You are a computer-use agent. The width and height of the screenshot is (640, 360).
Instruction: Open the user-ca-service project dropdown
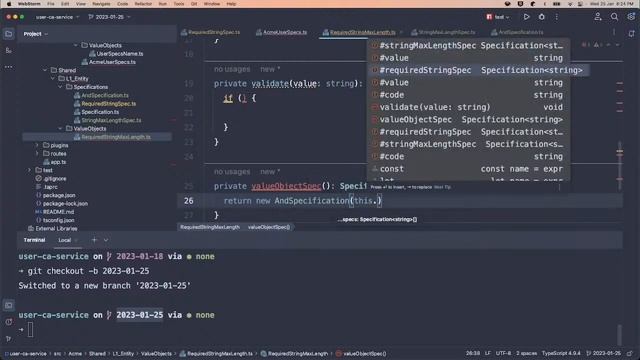pos(57,17)
